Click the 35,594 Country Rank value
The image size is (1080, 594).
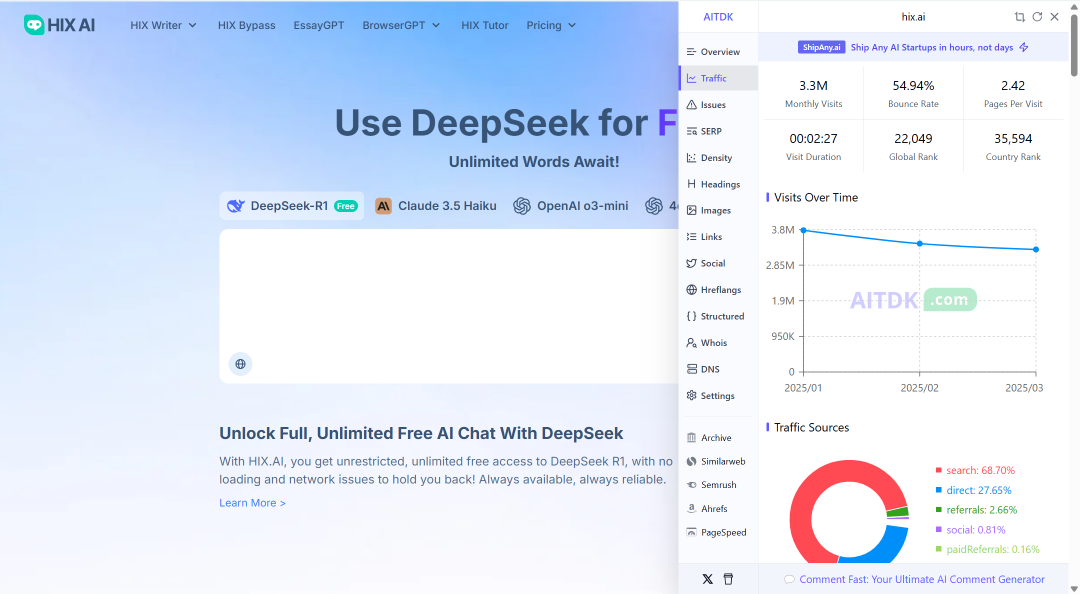(x=1013, y=139)
